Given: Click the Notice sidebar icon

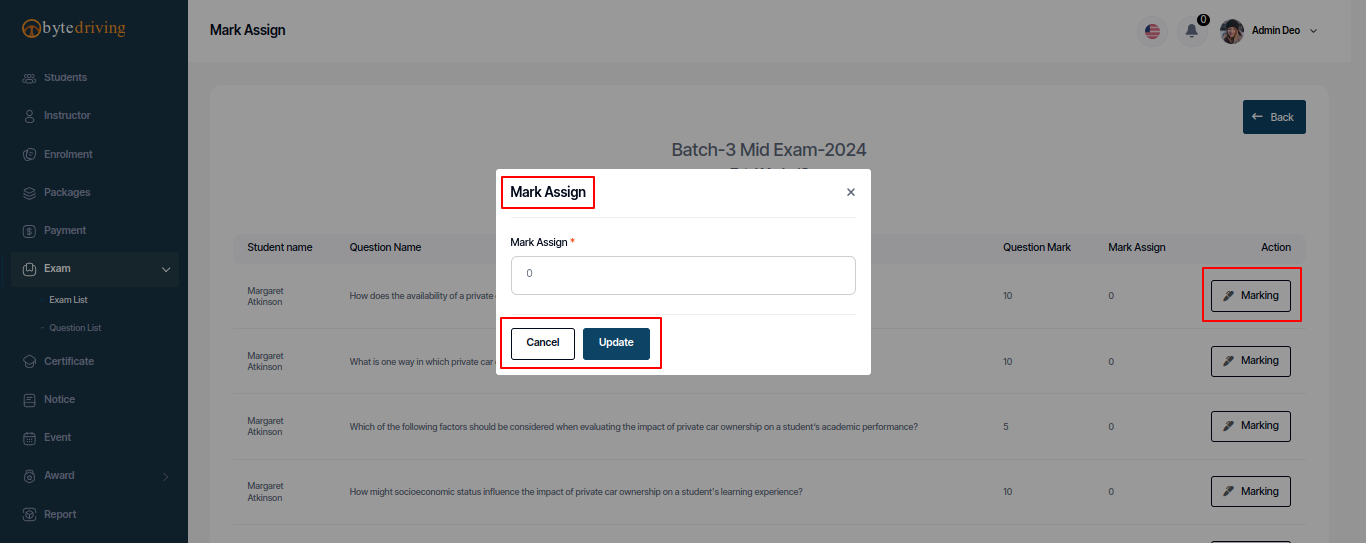Looking at the screenshot, I should 29,399.
